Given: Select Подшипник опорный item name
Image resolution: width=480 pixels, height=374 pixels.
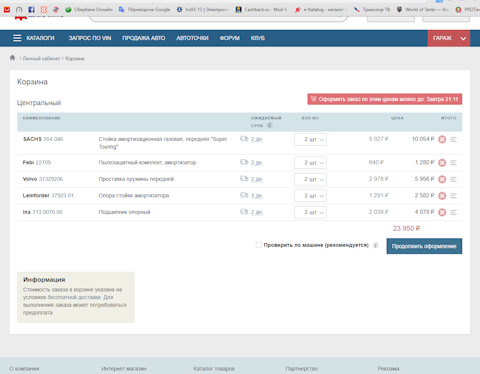Looking at the screenshot, I should click(x=124, y=212).
